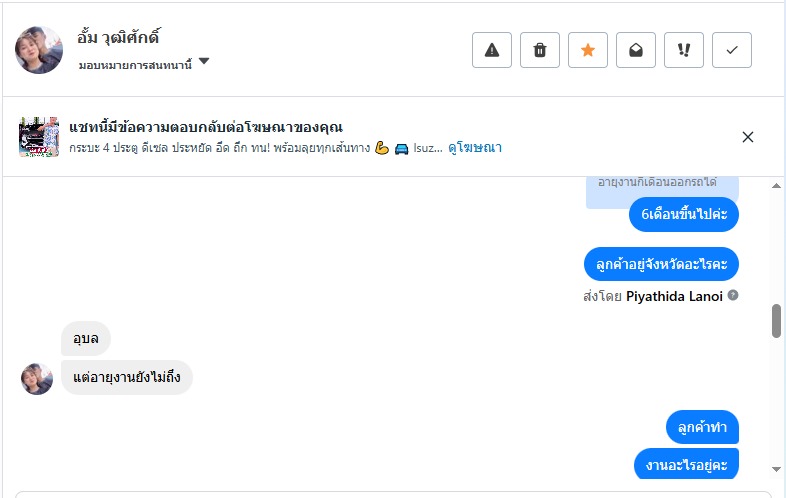Click the อั้ม วุฒิศักดิ์ contact name
The width and height of the screenshot is (786, 498).
click(119, 38)
